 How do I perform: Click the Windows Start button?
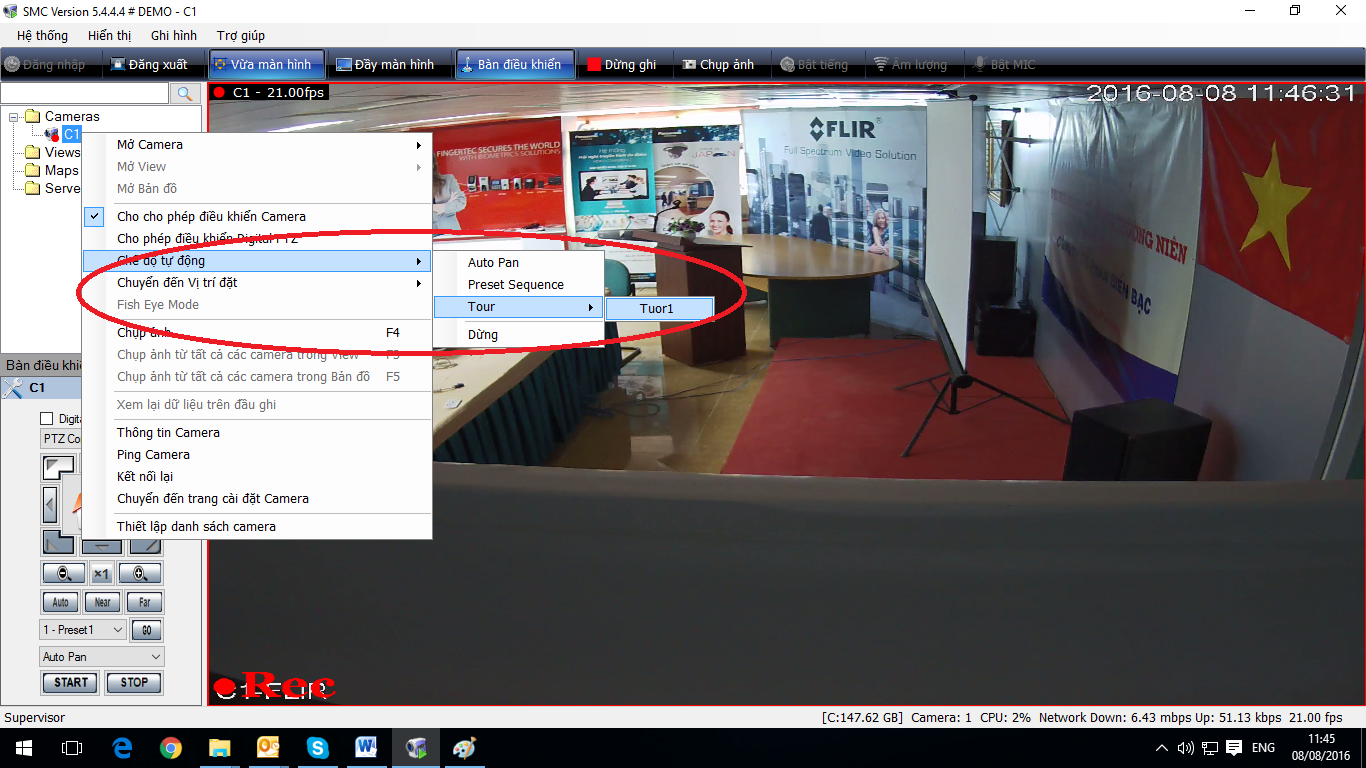(24, 748)
